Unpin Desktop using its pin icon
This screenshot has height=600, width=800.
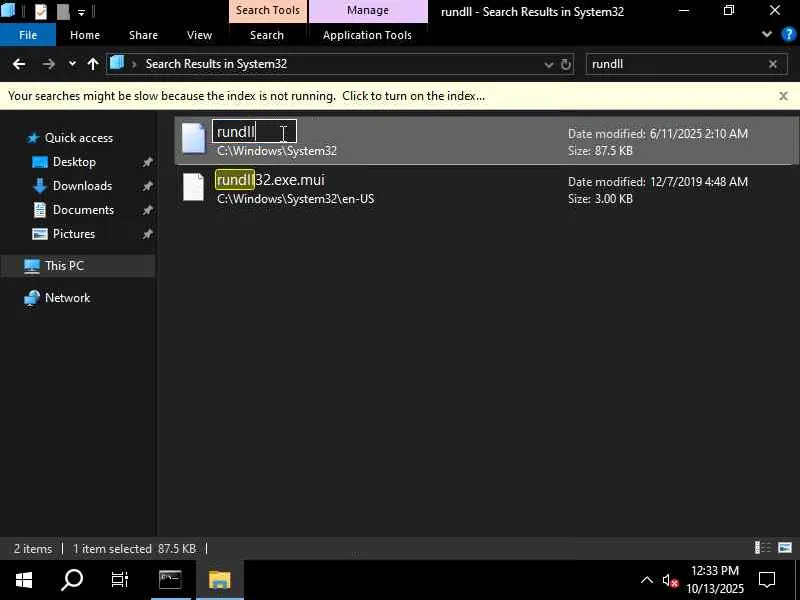pyautogui.click(x=147, y=162)
